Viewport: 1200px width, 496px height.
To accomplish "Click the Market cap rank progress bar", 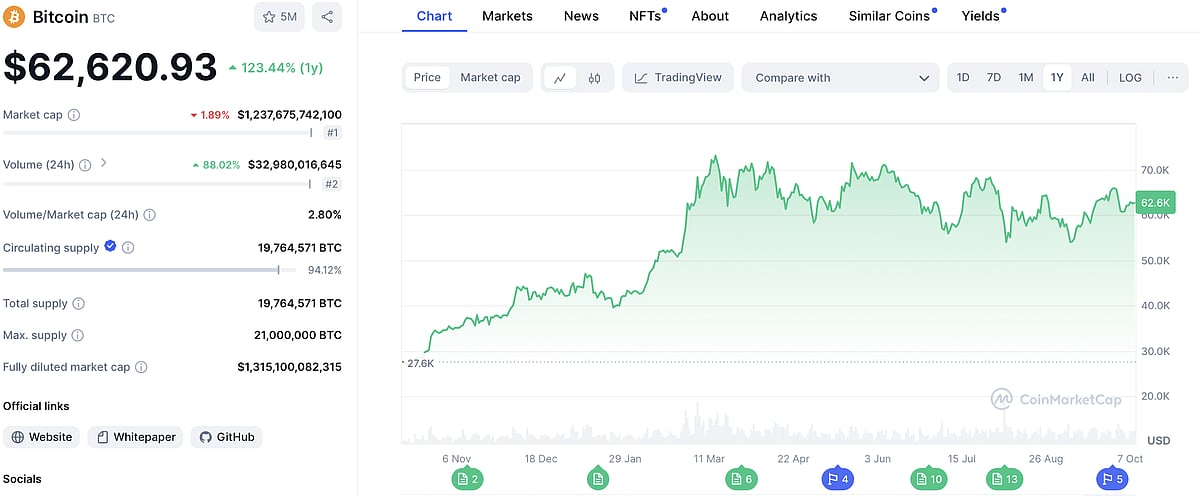I will [158, 133].
